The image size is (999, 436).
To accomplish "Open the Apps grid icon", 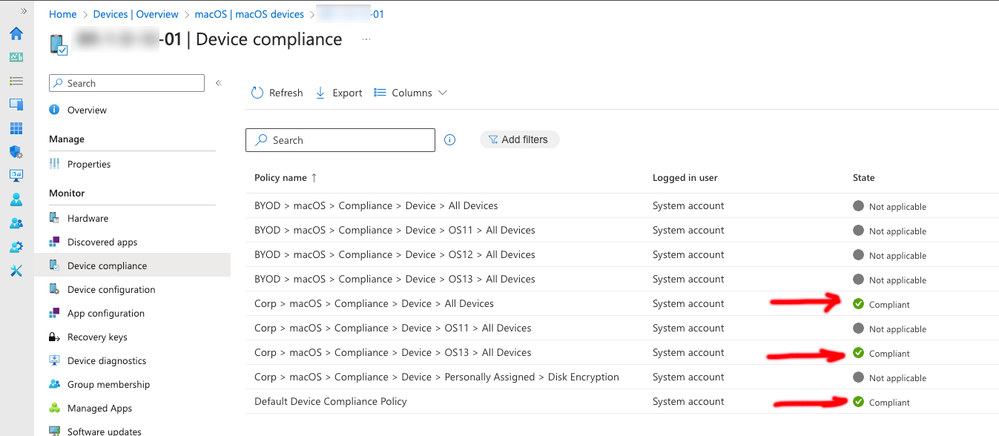I will (x=16, y=128).
